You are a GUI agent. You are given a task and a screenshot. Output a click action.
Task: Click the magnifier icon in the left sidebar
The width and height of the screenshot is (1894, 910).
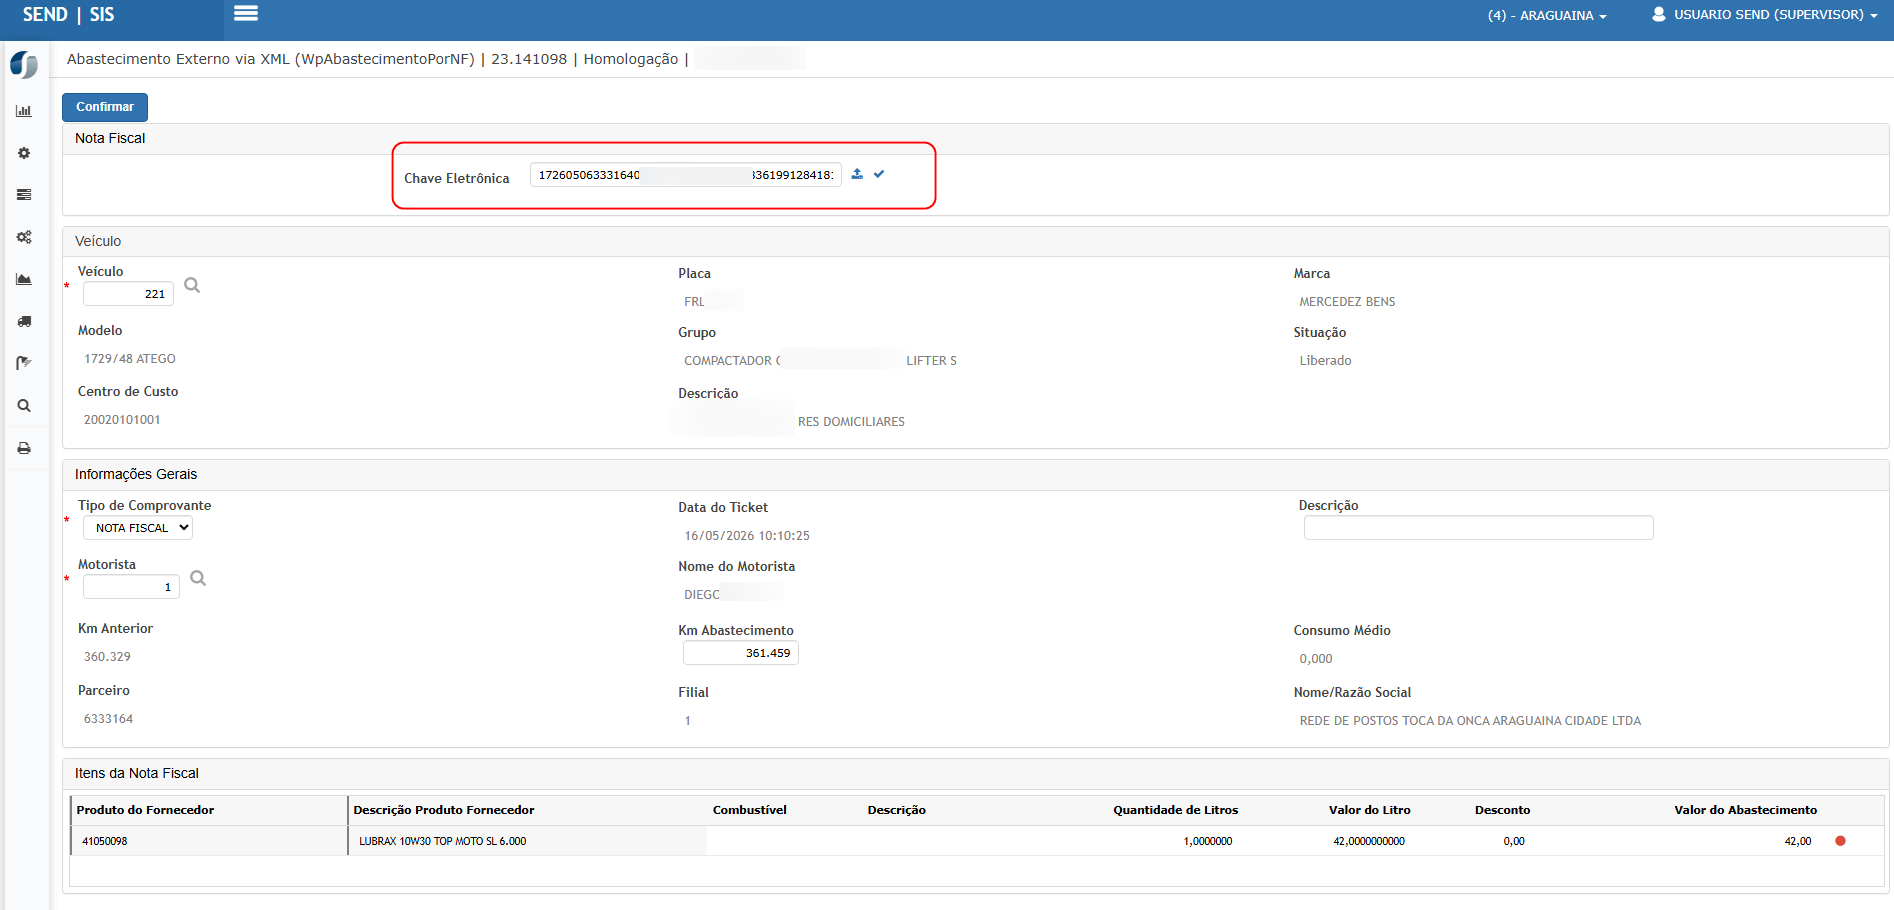click(x=24, y=406)
